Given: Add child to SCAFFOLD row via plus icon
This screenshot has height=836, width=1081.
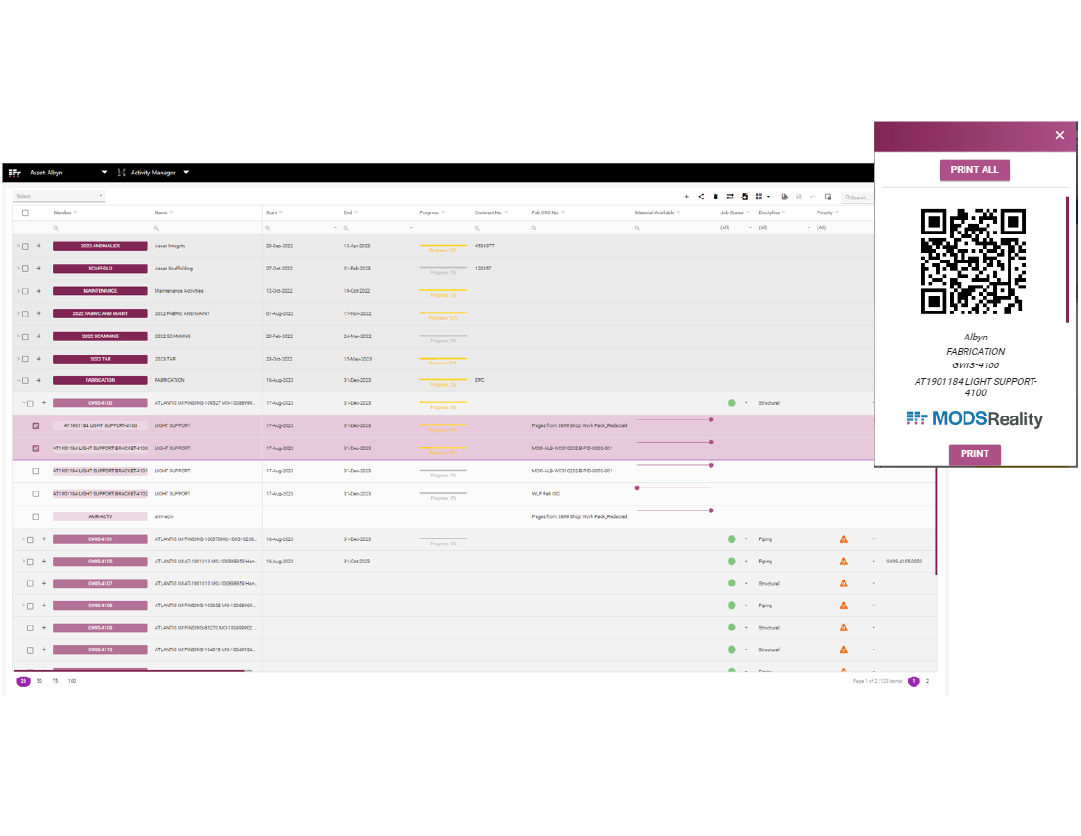Looking at the screenshot, I should (x=39, y=268).
